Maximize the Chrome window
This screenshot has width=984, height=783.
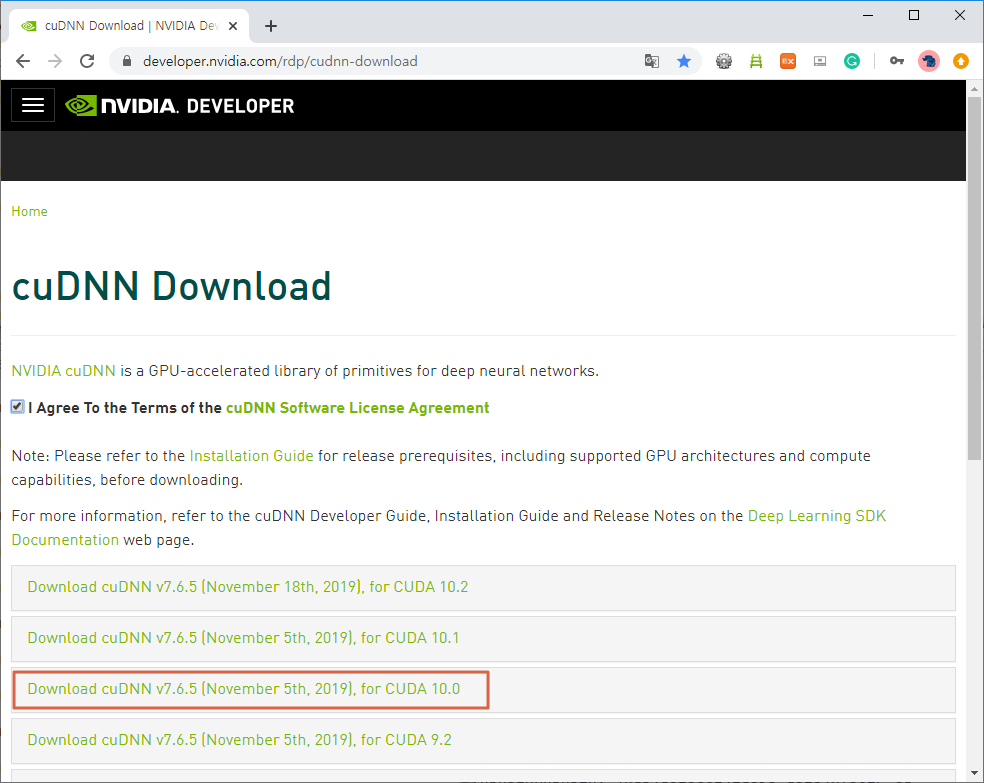[914, 15]
